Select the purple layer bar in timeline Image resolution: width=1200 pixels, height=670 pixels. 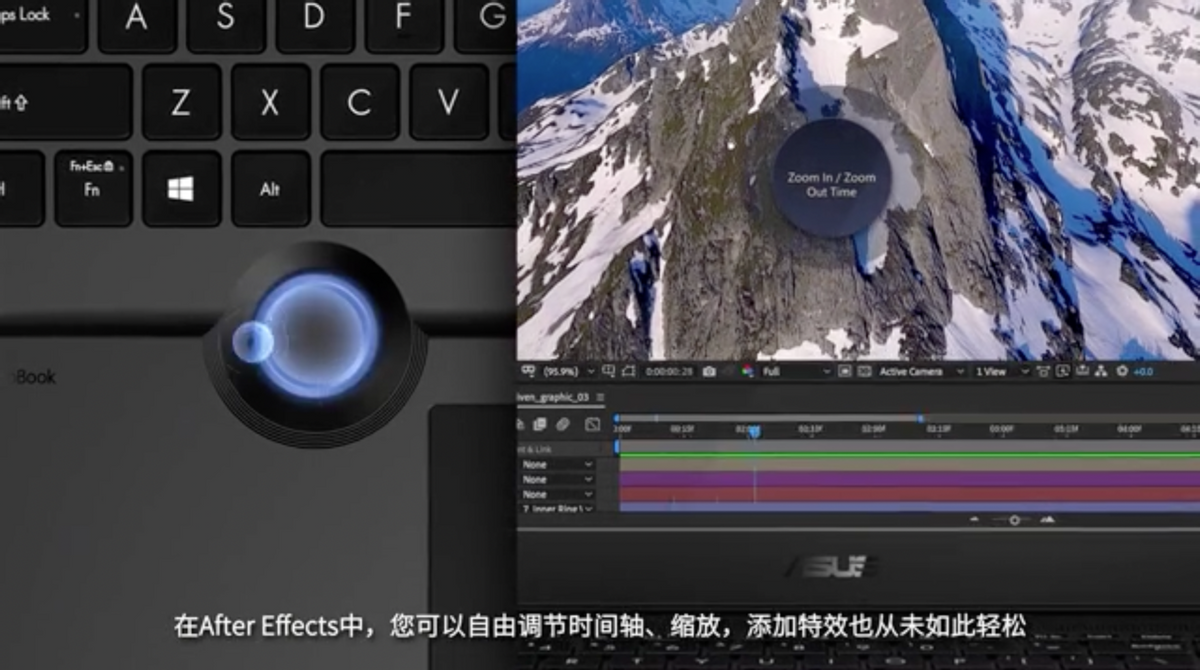(x=909, y=480)
